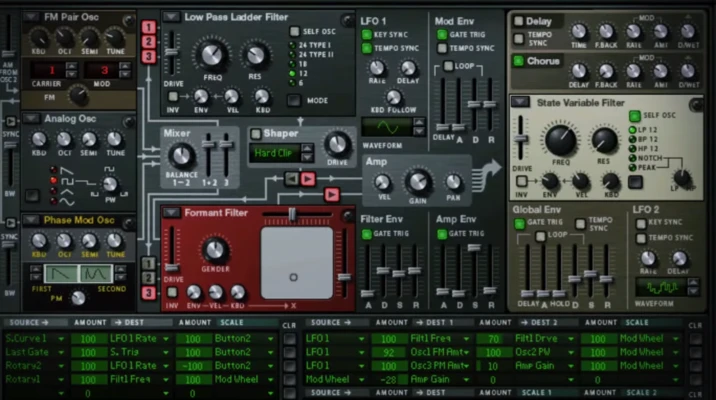Step the FM Pair Osc CARRIER value
The width and height of the screenshot is (716, 400).
click(x=71, y=70)
